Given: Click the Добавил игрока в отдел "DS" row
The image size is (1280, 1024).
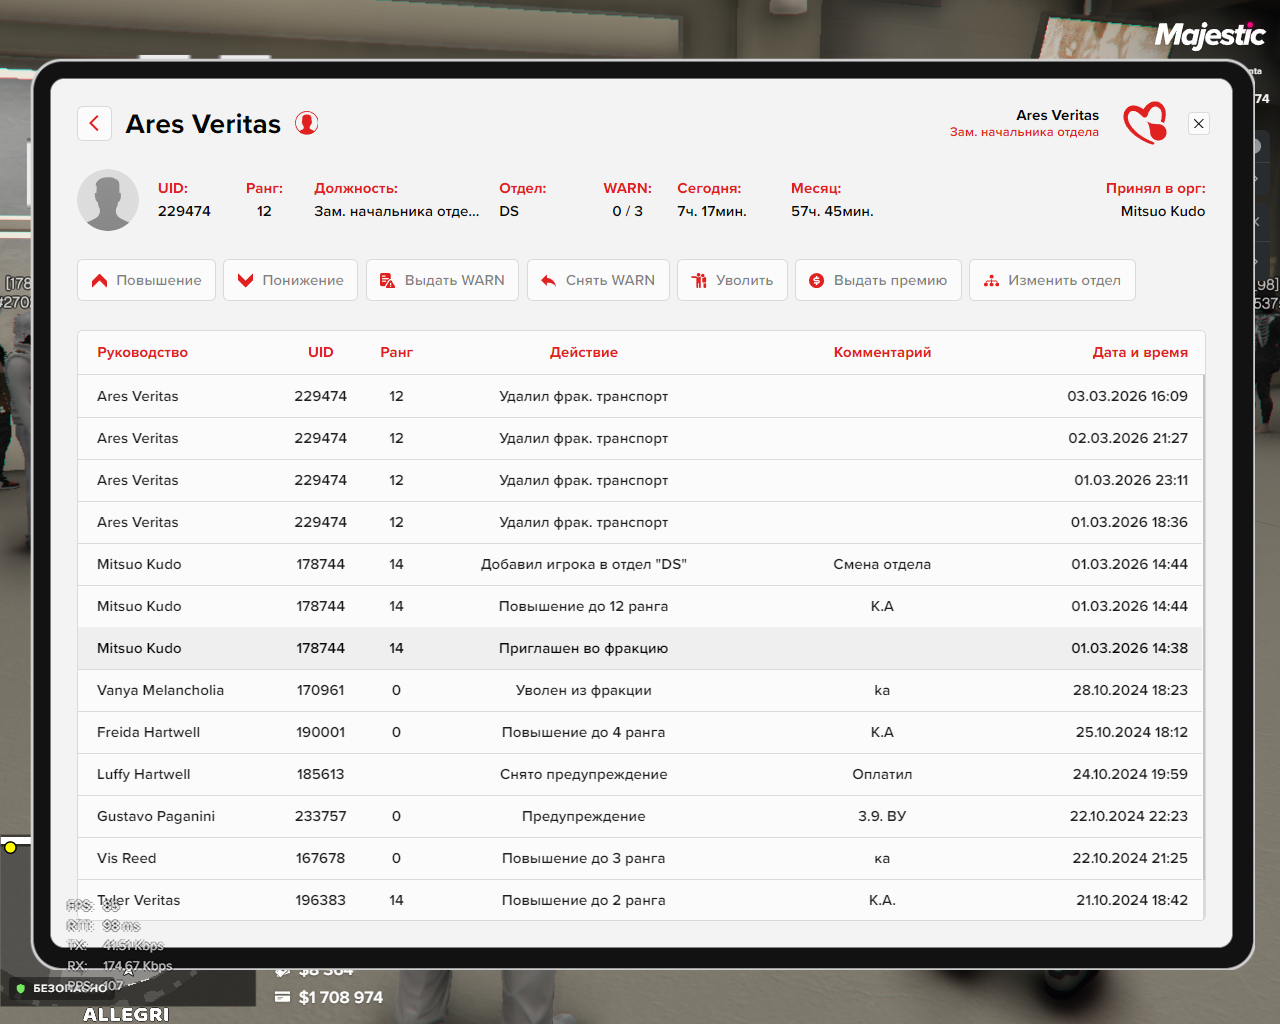Looking at the screenshot, I should click(583, 564).
